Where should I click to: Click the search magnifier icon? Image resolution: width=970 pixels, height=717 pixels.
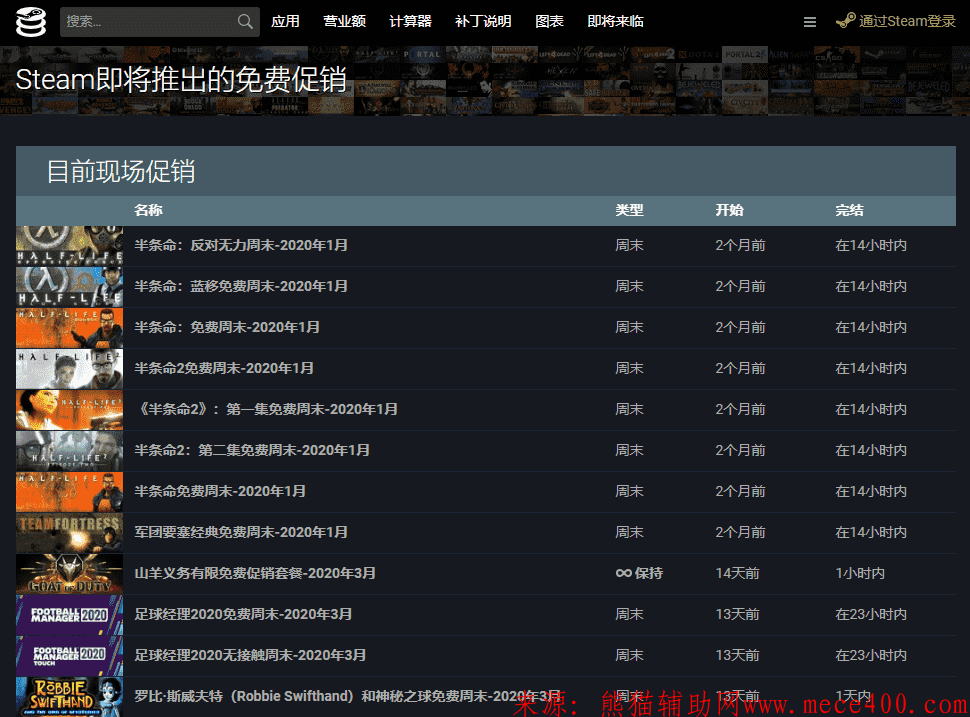[x=245, y=22]
